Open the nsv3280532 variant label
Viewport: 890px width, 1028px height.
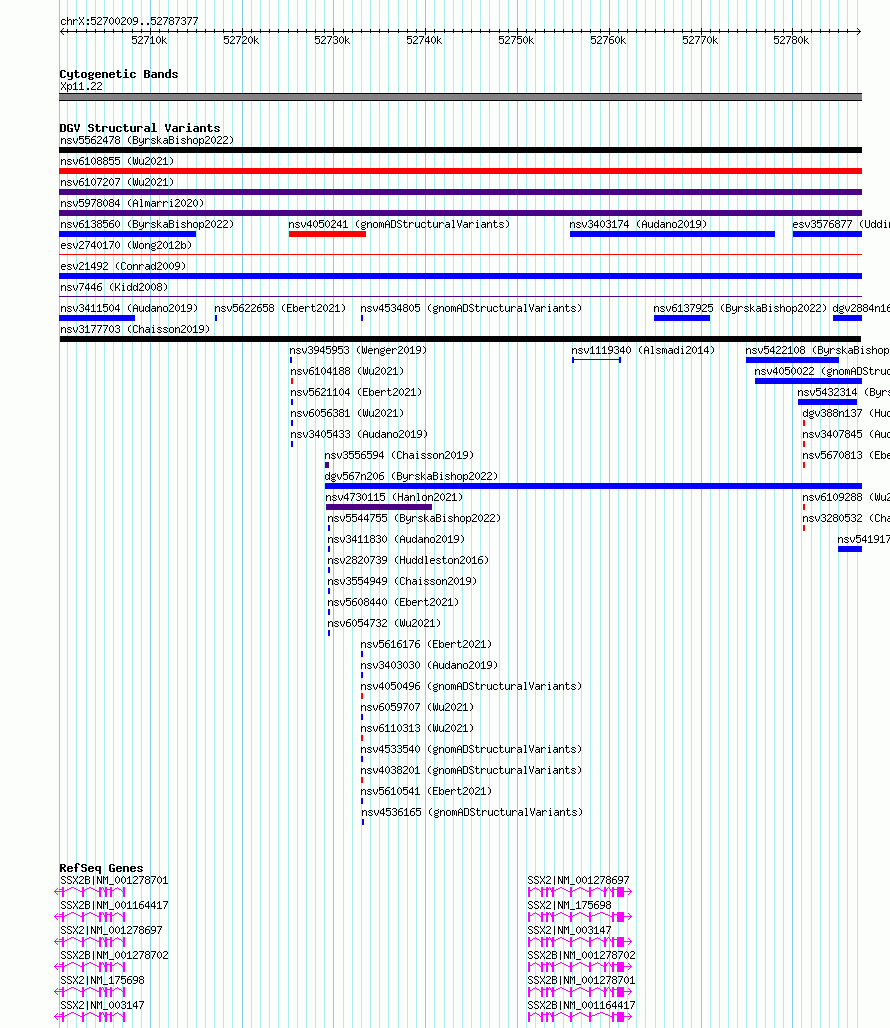coord(845,518)
